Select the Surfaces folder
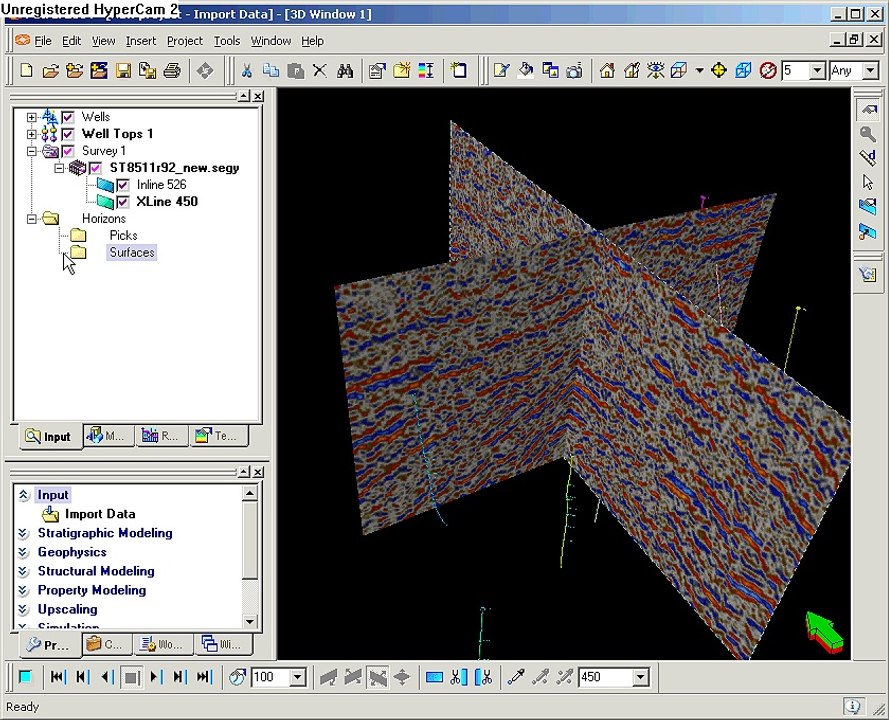This screenshot has width=889, height=720. coord(132,252)
